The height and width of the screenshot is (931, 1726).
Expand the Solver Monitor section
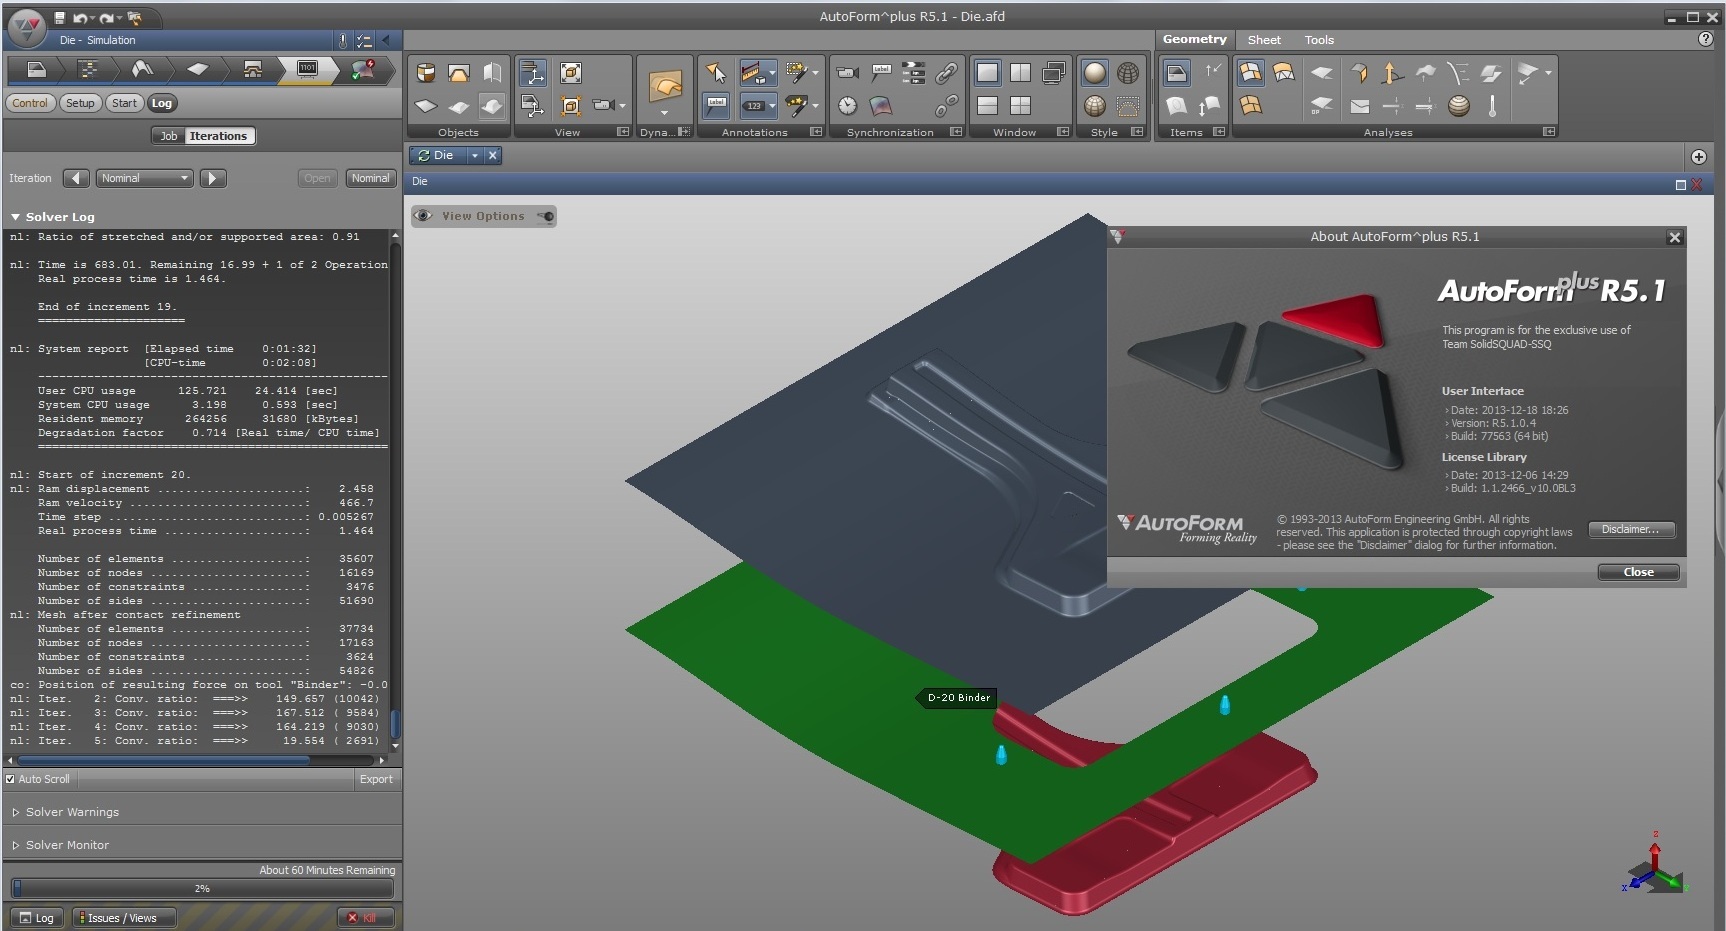(16, 845)
